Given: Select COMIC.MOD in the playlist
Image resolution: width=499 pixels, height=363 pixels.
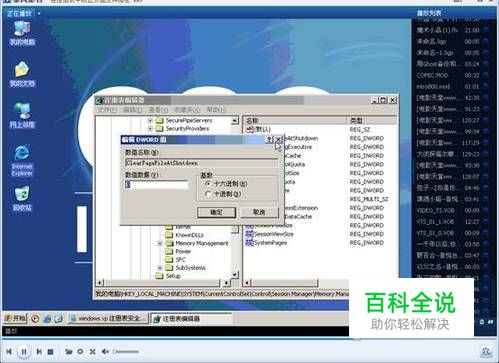Looking at the screenshot, I should click(x=448, y=75).
